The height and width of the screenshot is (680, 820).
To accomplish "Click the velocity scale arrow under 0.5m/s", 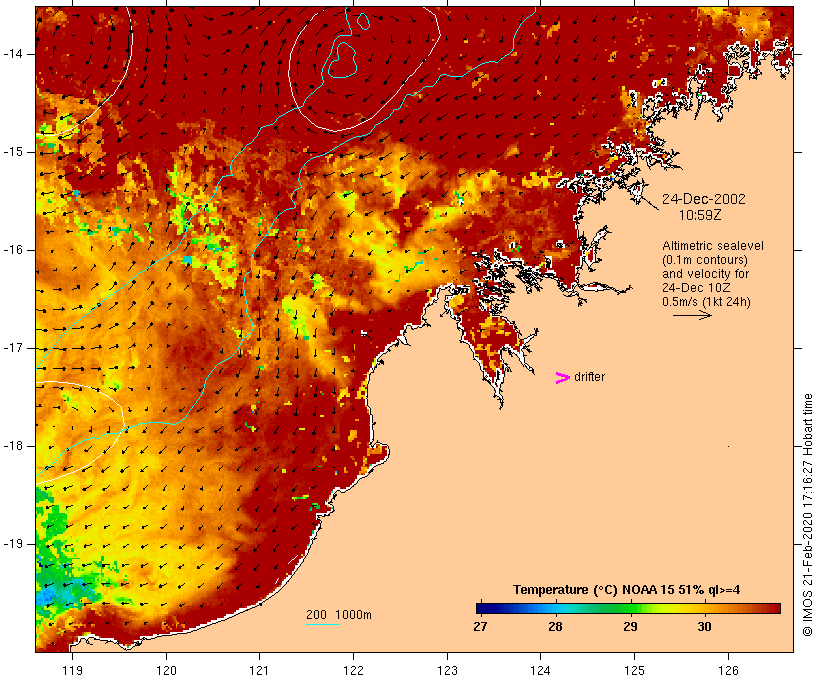I will click(692, 315).
